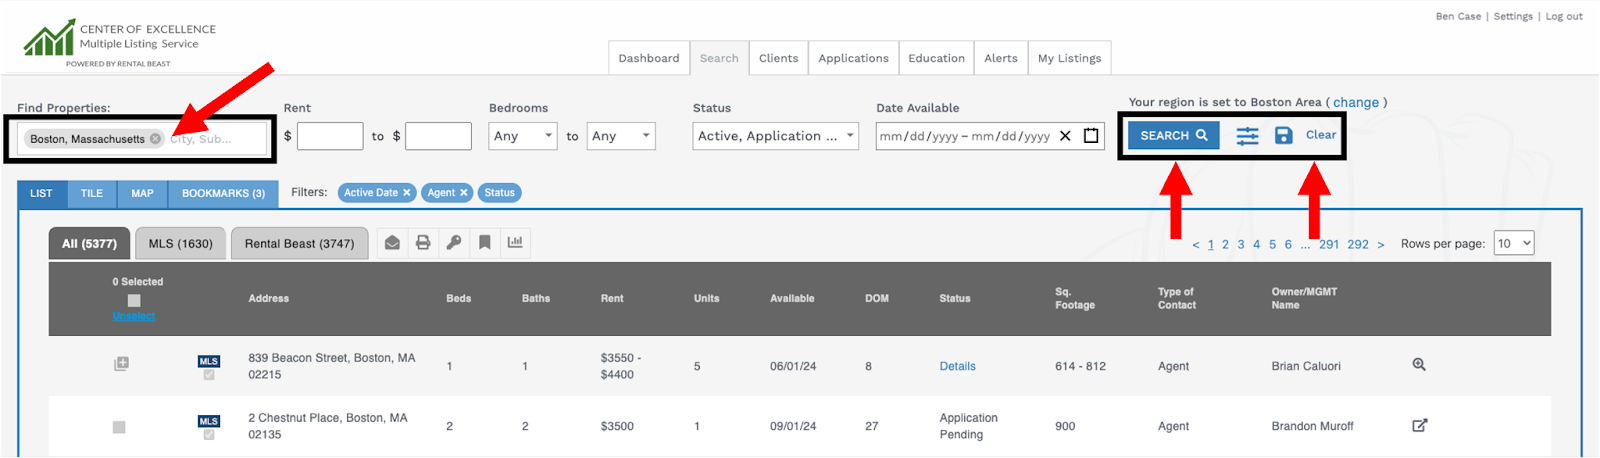Click the email envelope icon in results toolbar
The width and height of the screenshot is (1600, 458).
click(x=392, y=243)
